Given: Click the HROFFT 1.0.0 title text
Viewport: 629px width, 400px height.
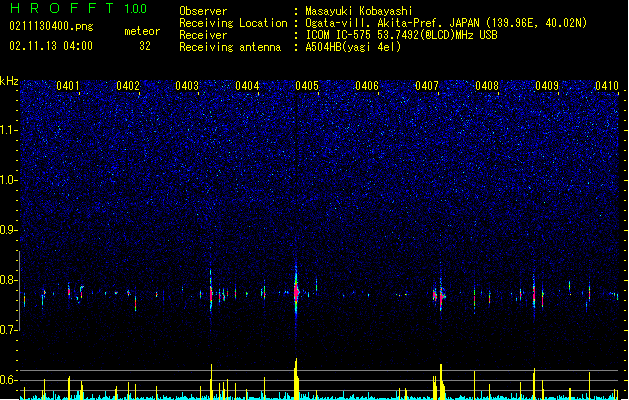Looking at the screenshot, I should coord(78,8).
